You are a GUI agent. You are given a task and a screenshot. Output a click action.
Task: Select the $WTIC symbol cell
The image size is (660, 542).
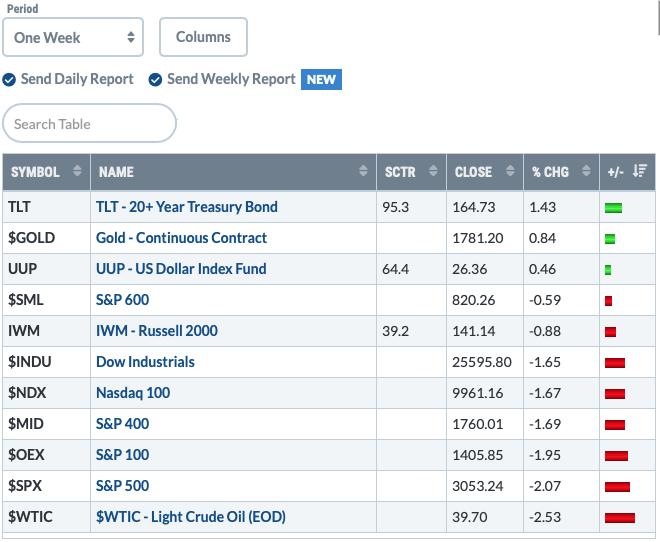(x=46, y=517)
